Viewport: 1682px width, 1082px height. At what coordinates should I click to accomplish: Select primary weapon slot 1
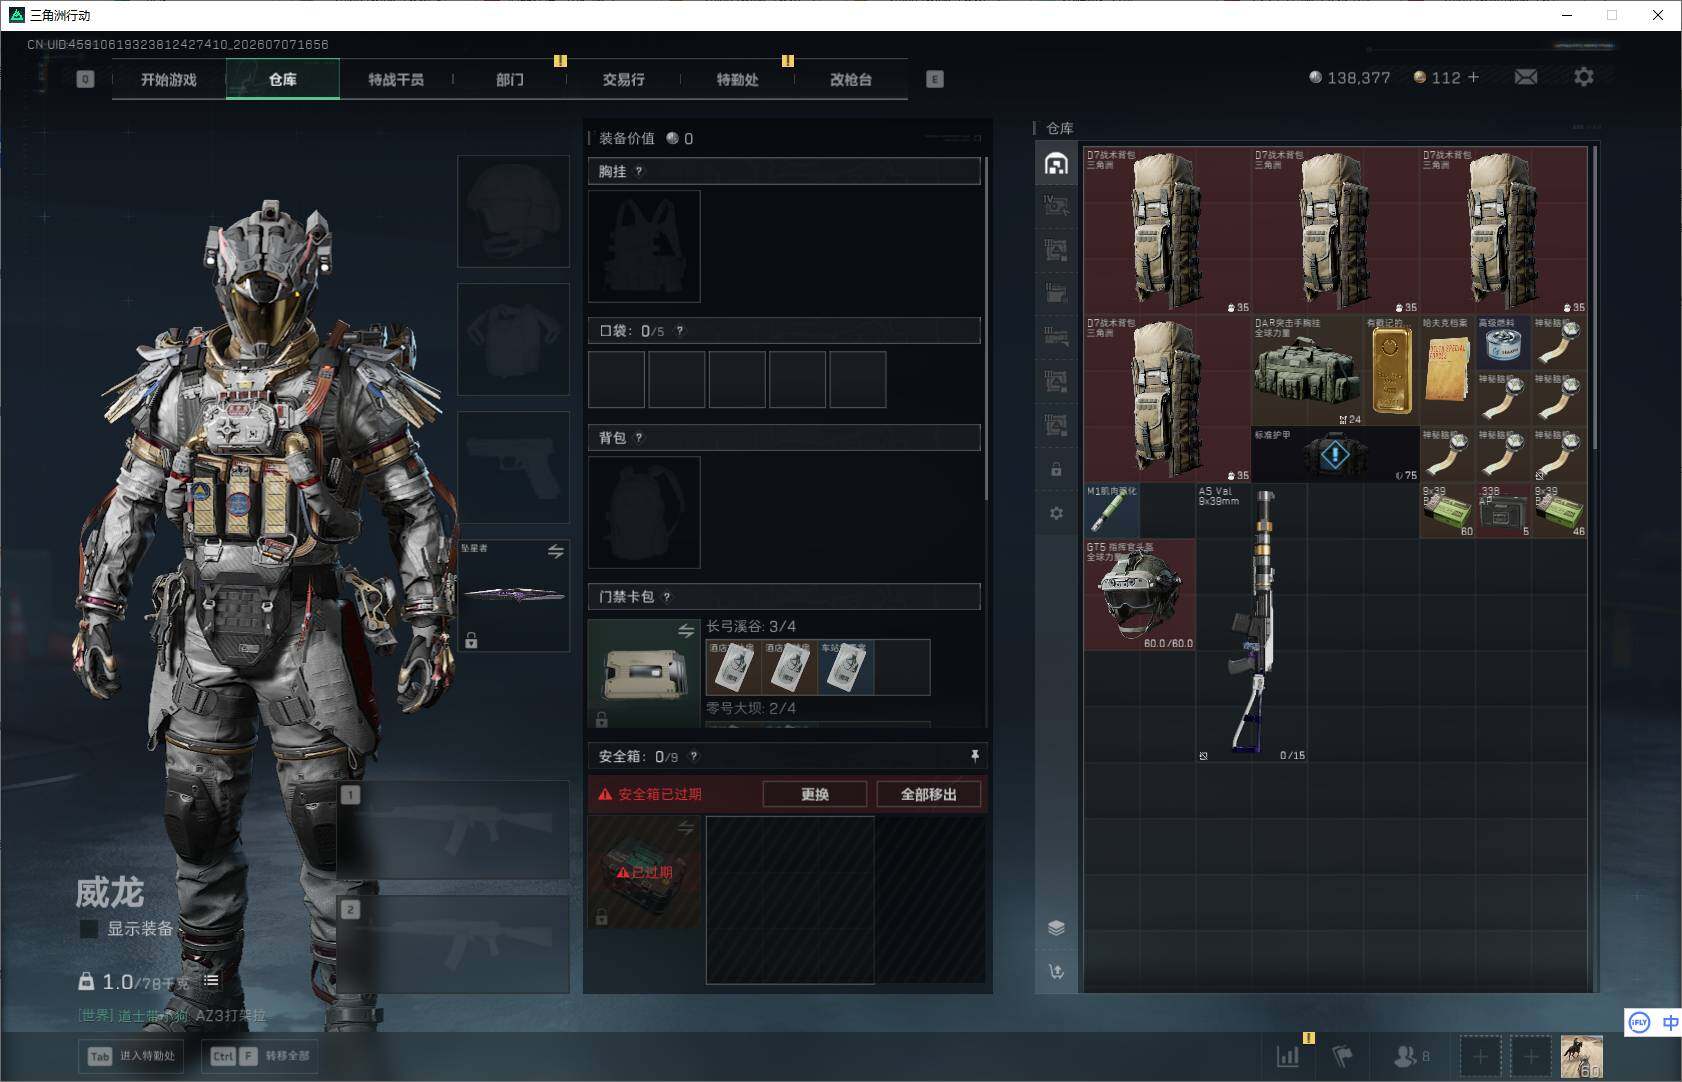[455, 830]
